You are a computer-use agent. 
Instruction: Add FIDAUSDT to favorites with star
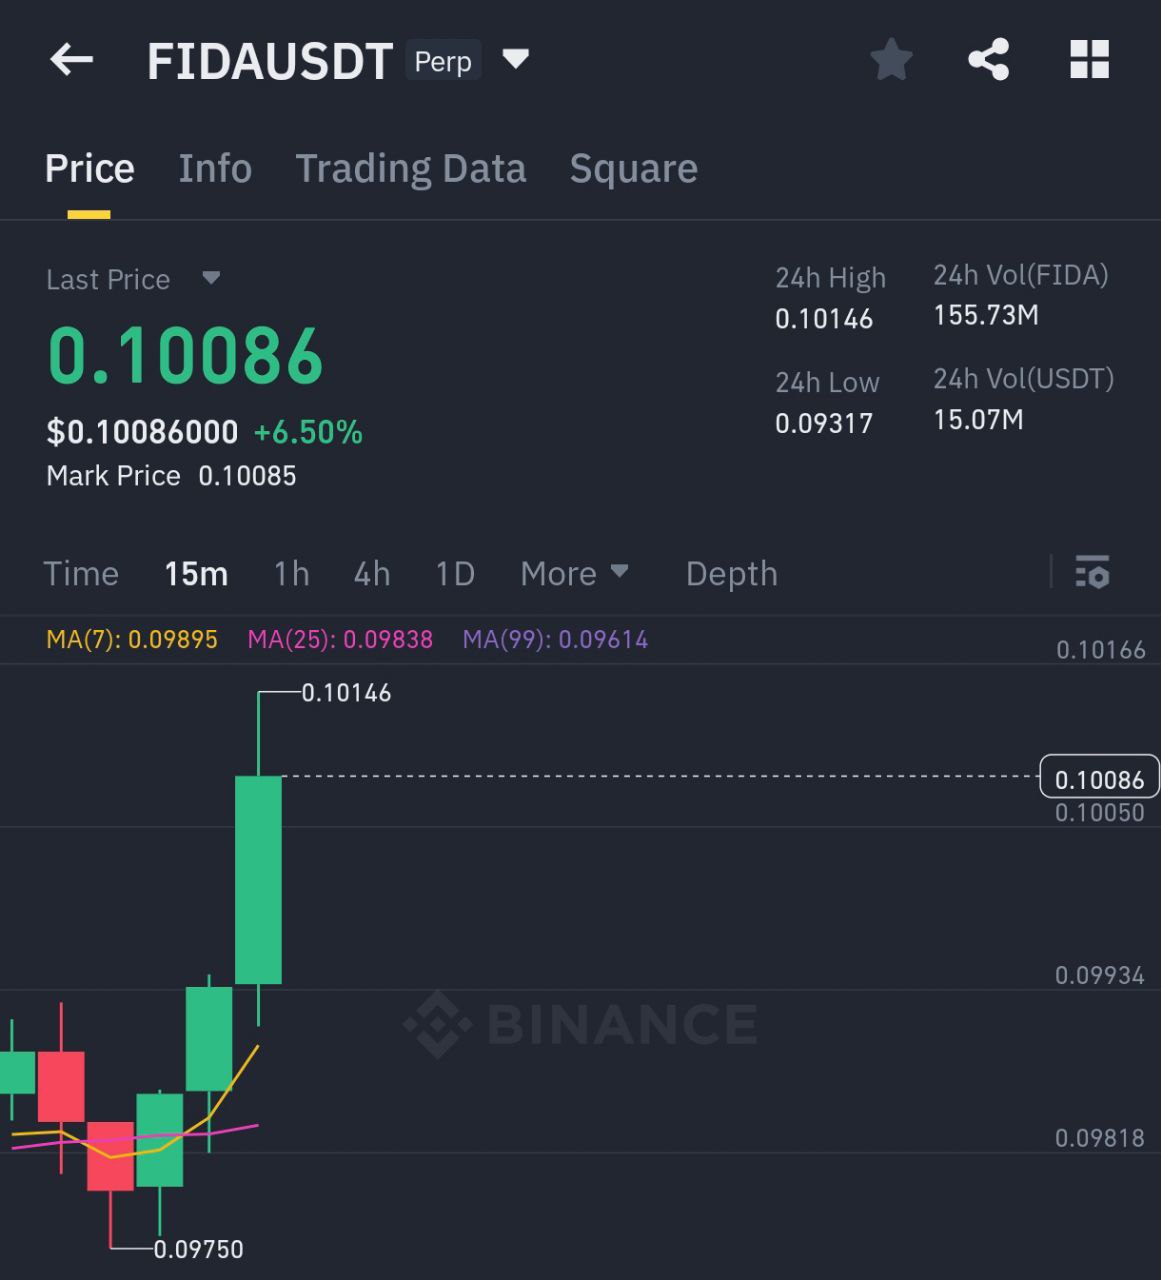891,60
